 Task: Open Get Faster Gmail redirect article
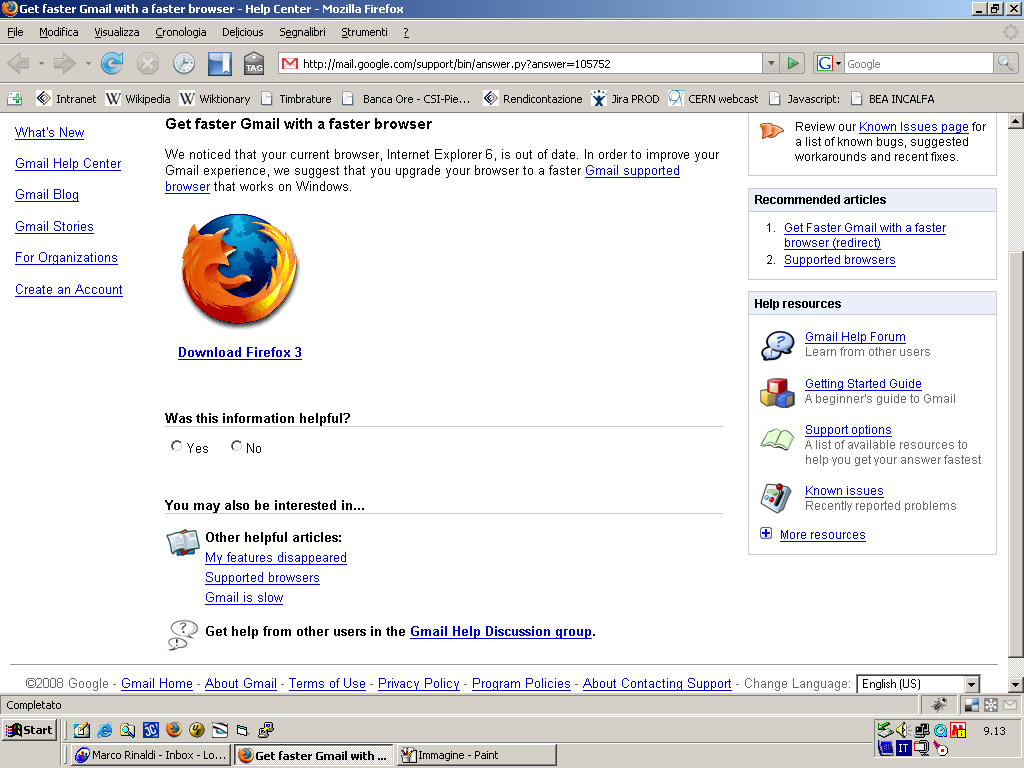[865, 235]
